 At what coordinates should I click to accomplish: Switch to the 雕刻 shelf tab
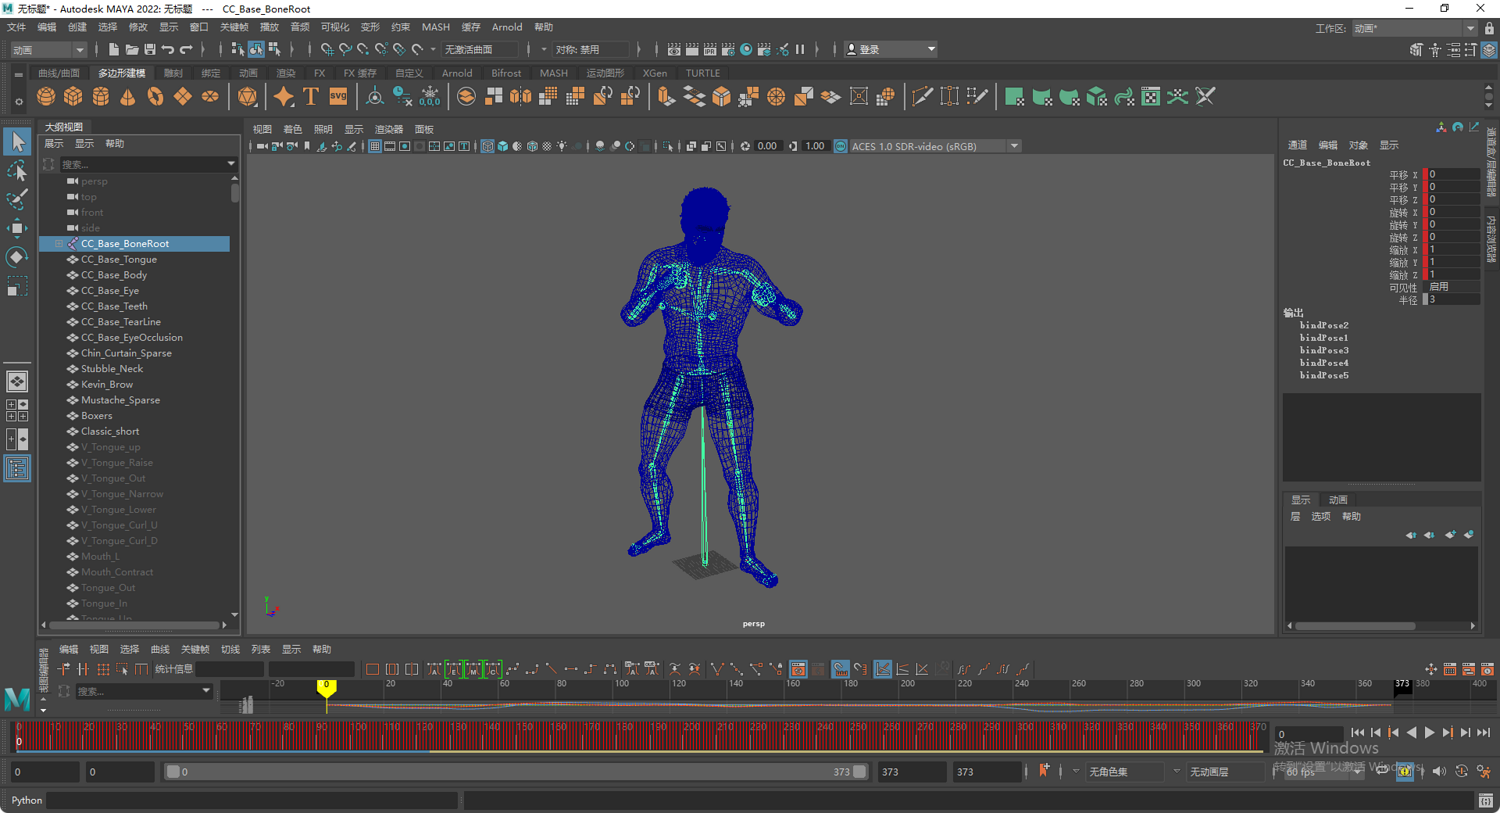[173, 73]
